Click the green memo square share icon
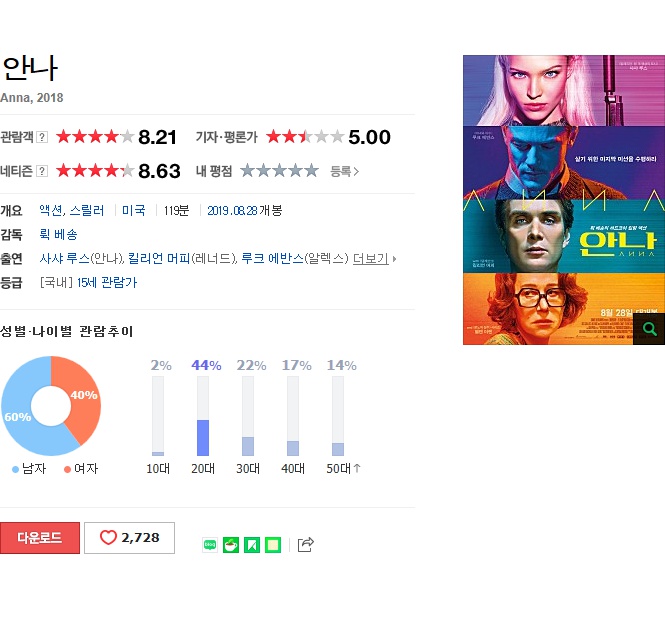665x617 pixels. point(273,545)
